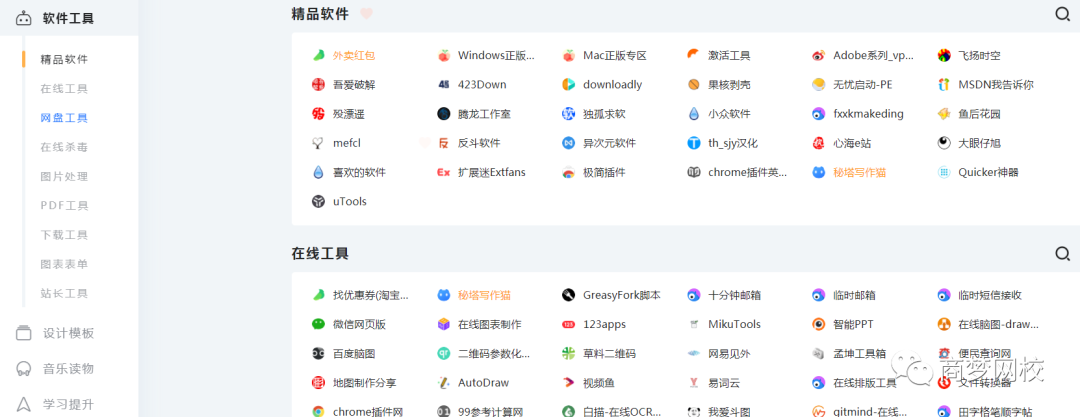Open the MikuTools link

click(x=734, y=324)
